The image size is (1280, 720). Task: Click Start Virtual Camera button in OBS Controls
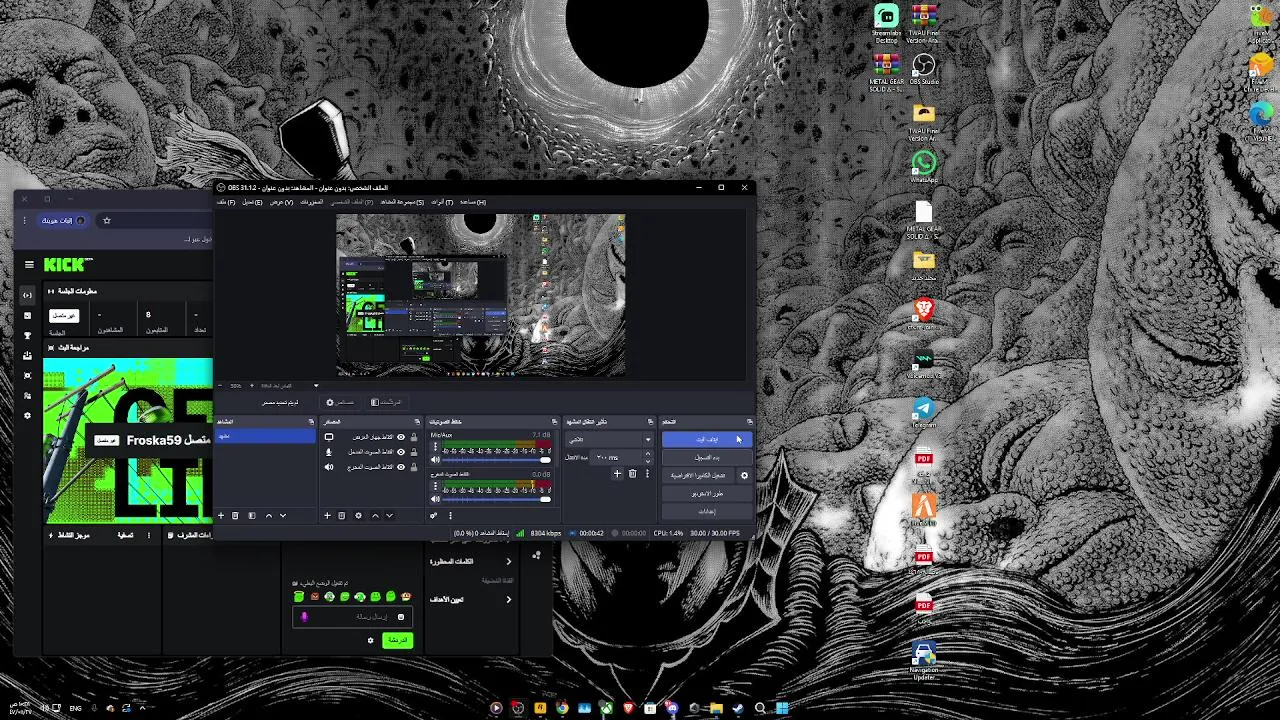[x=698, y=476]
